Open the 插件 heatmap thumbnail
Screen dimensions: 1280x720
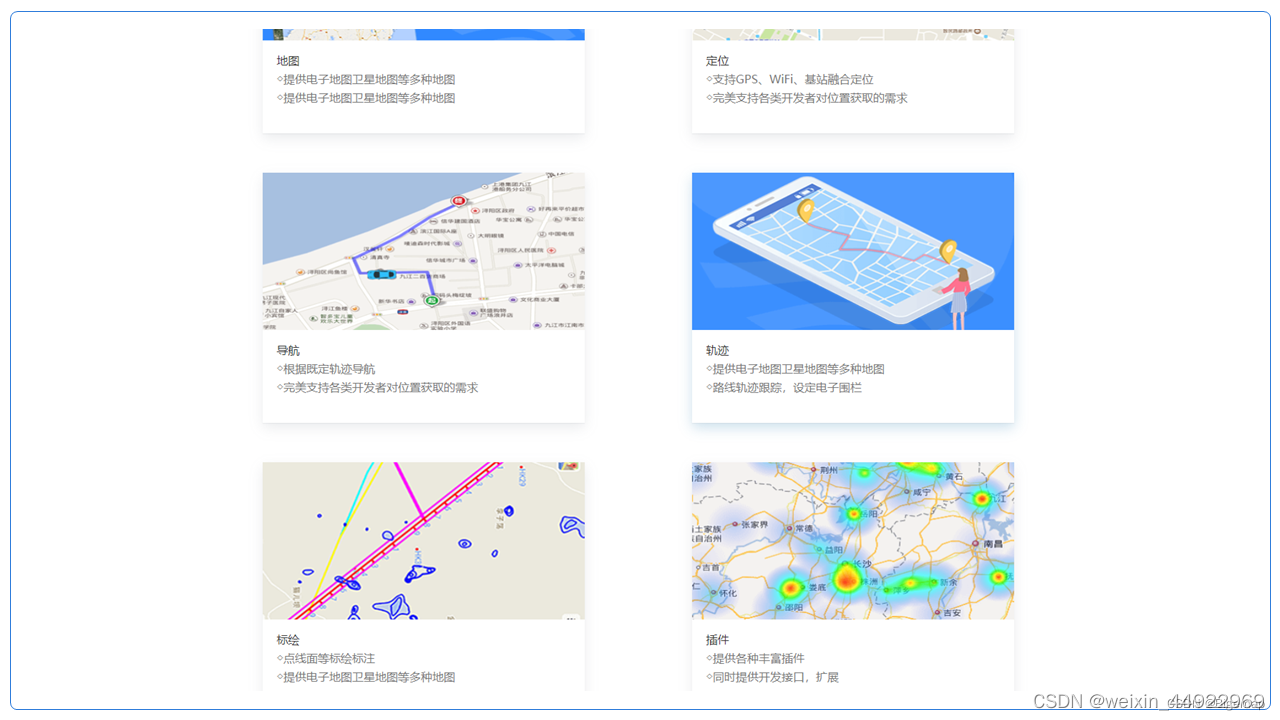click(x=853, y=540)
